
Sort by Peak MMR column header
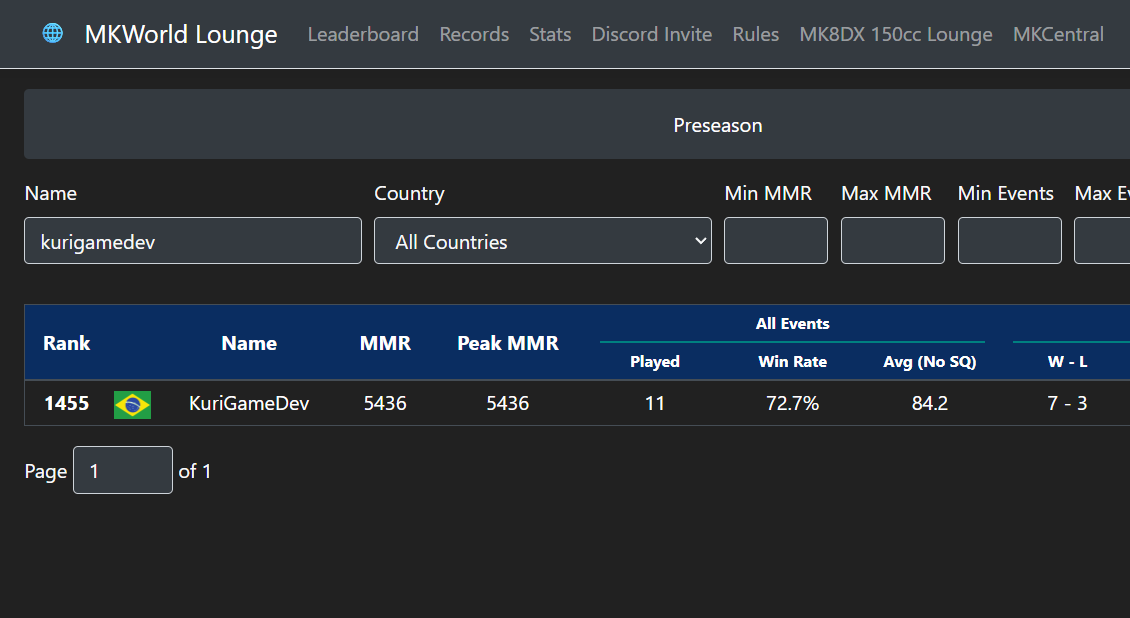tap(507, 343)
